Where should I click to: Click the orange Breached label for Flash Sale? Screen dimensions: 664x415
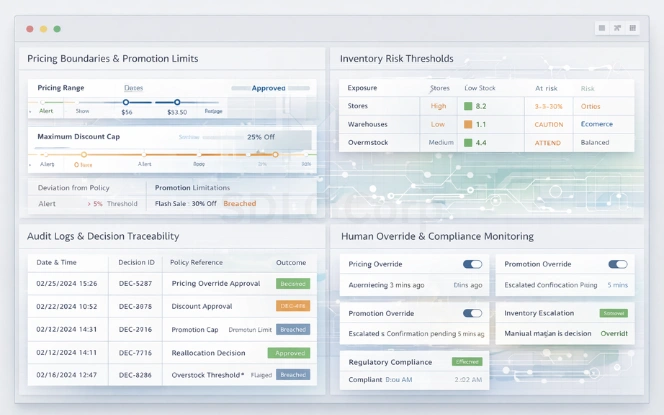click(240, 204)
